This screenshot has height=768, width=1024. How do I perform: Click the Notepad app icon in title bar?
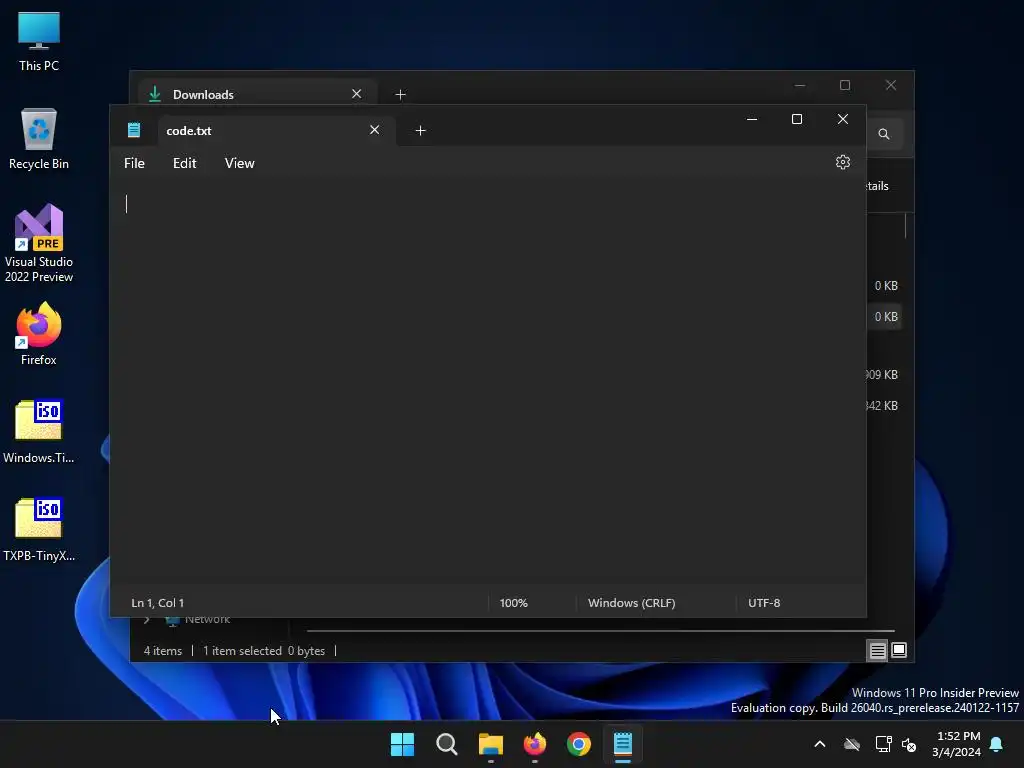click(134, 130)
